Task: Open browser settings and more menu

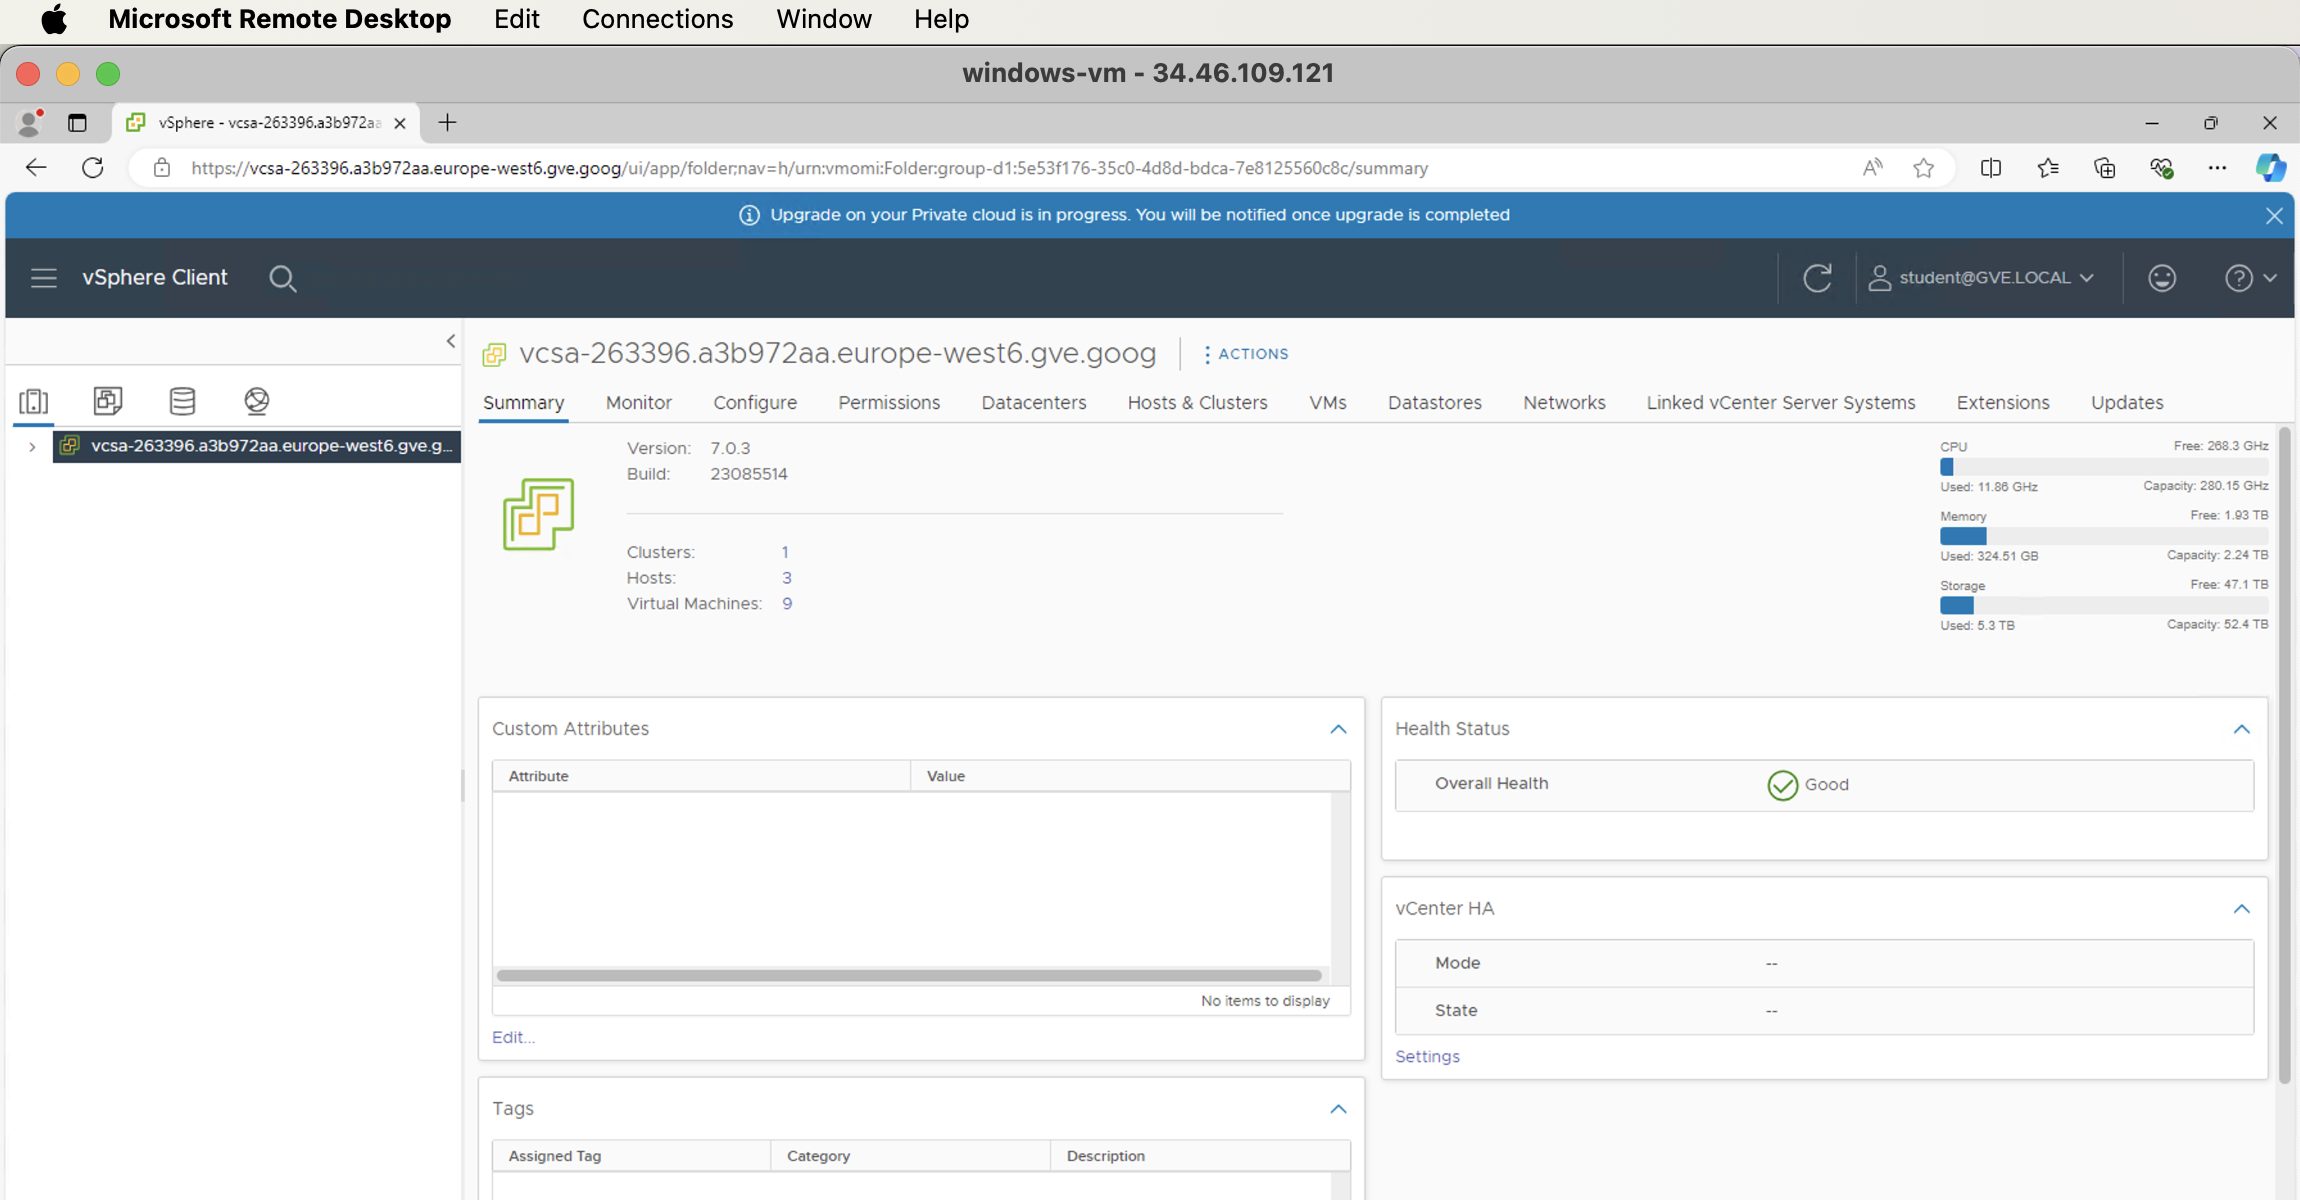Action: 2217,168
